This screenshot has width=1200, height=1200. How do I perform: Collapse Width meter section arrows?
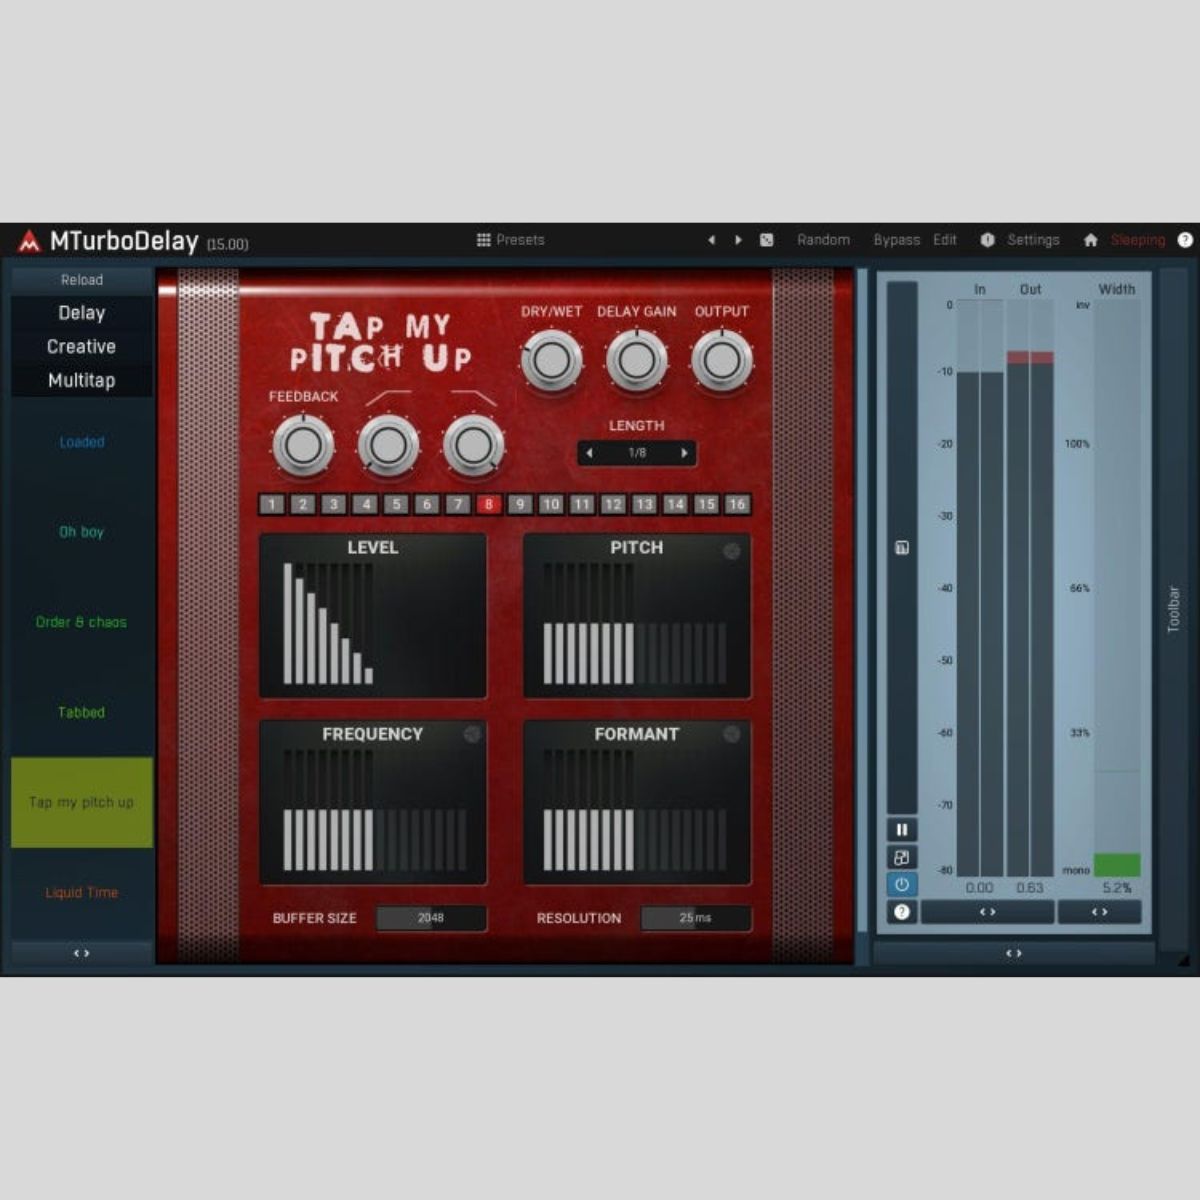pyautogui.click(x=1099, y=912)
